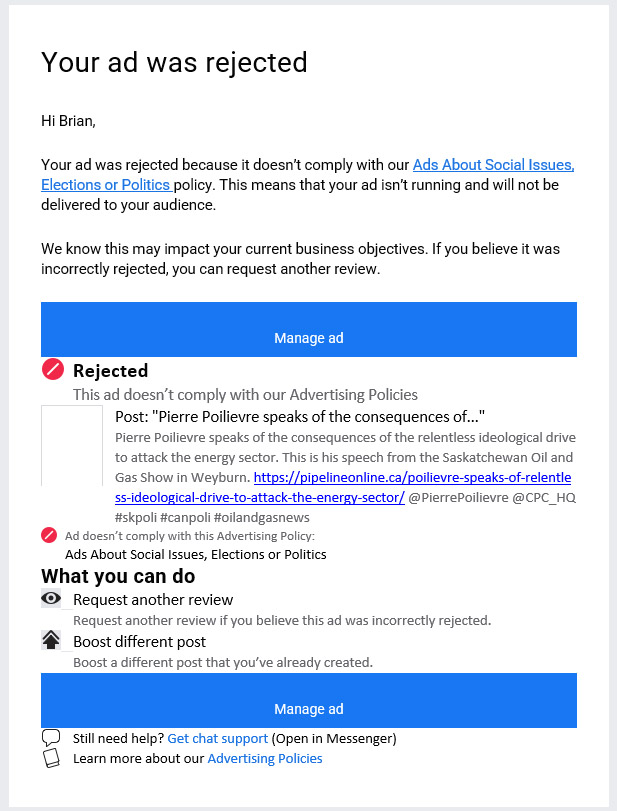Click the up-arrow Boost different post icon
Image resolution: width=617 pixels, height=811 pixels.
pyautogui.click(x=51, y=640)
